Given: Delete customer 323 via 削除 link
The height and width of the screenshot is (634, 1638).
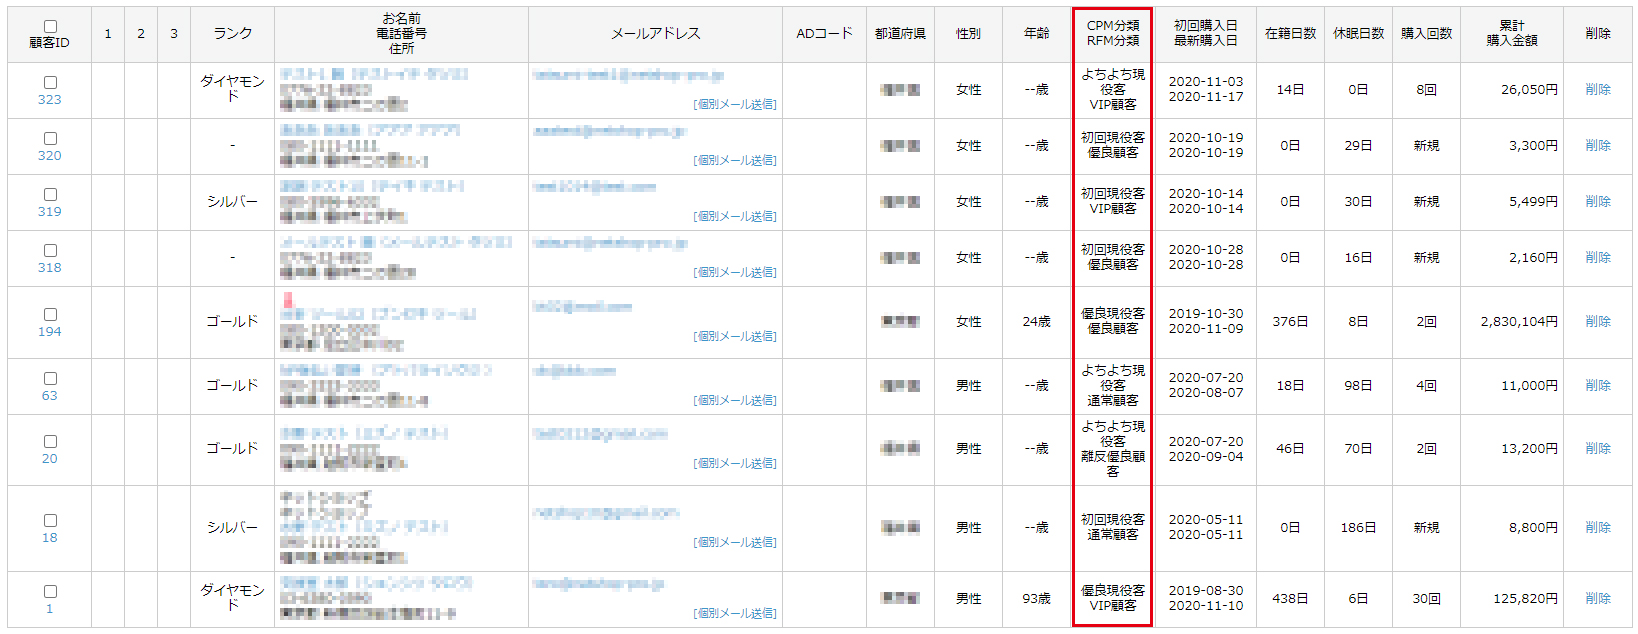Looking at the screenshot, I should (1597, 90).
